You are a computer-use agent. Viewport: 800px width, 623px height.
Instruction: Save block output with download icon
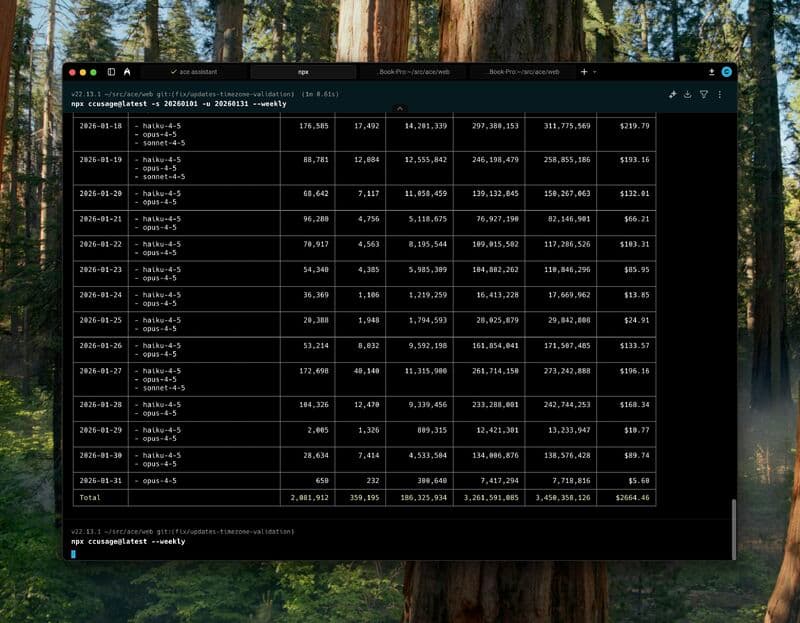tap(688, 94)
